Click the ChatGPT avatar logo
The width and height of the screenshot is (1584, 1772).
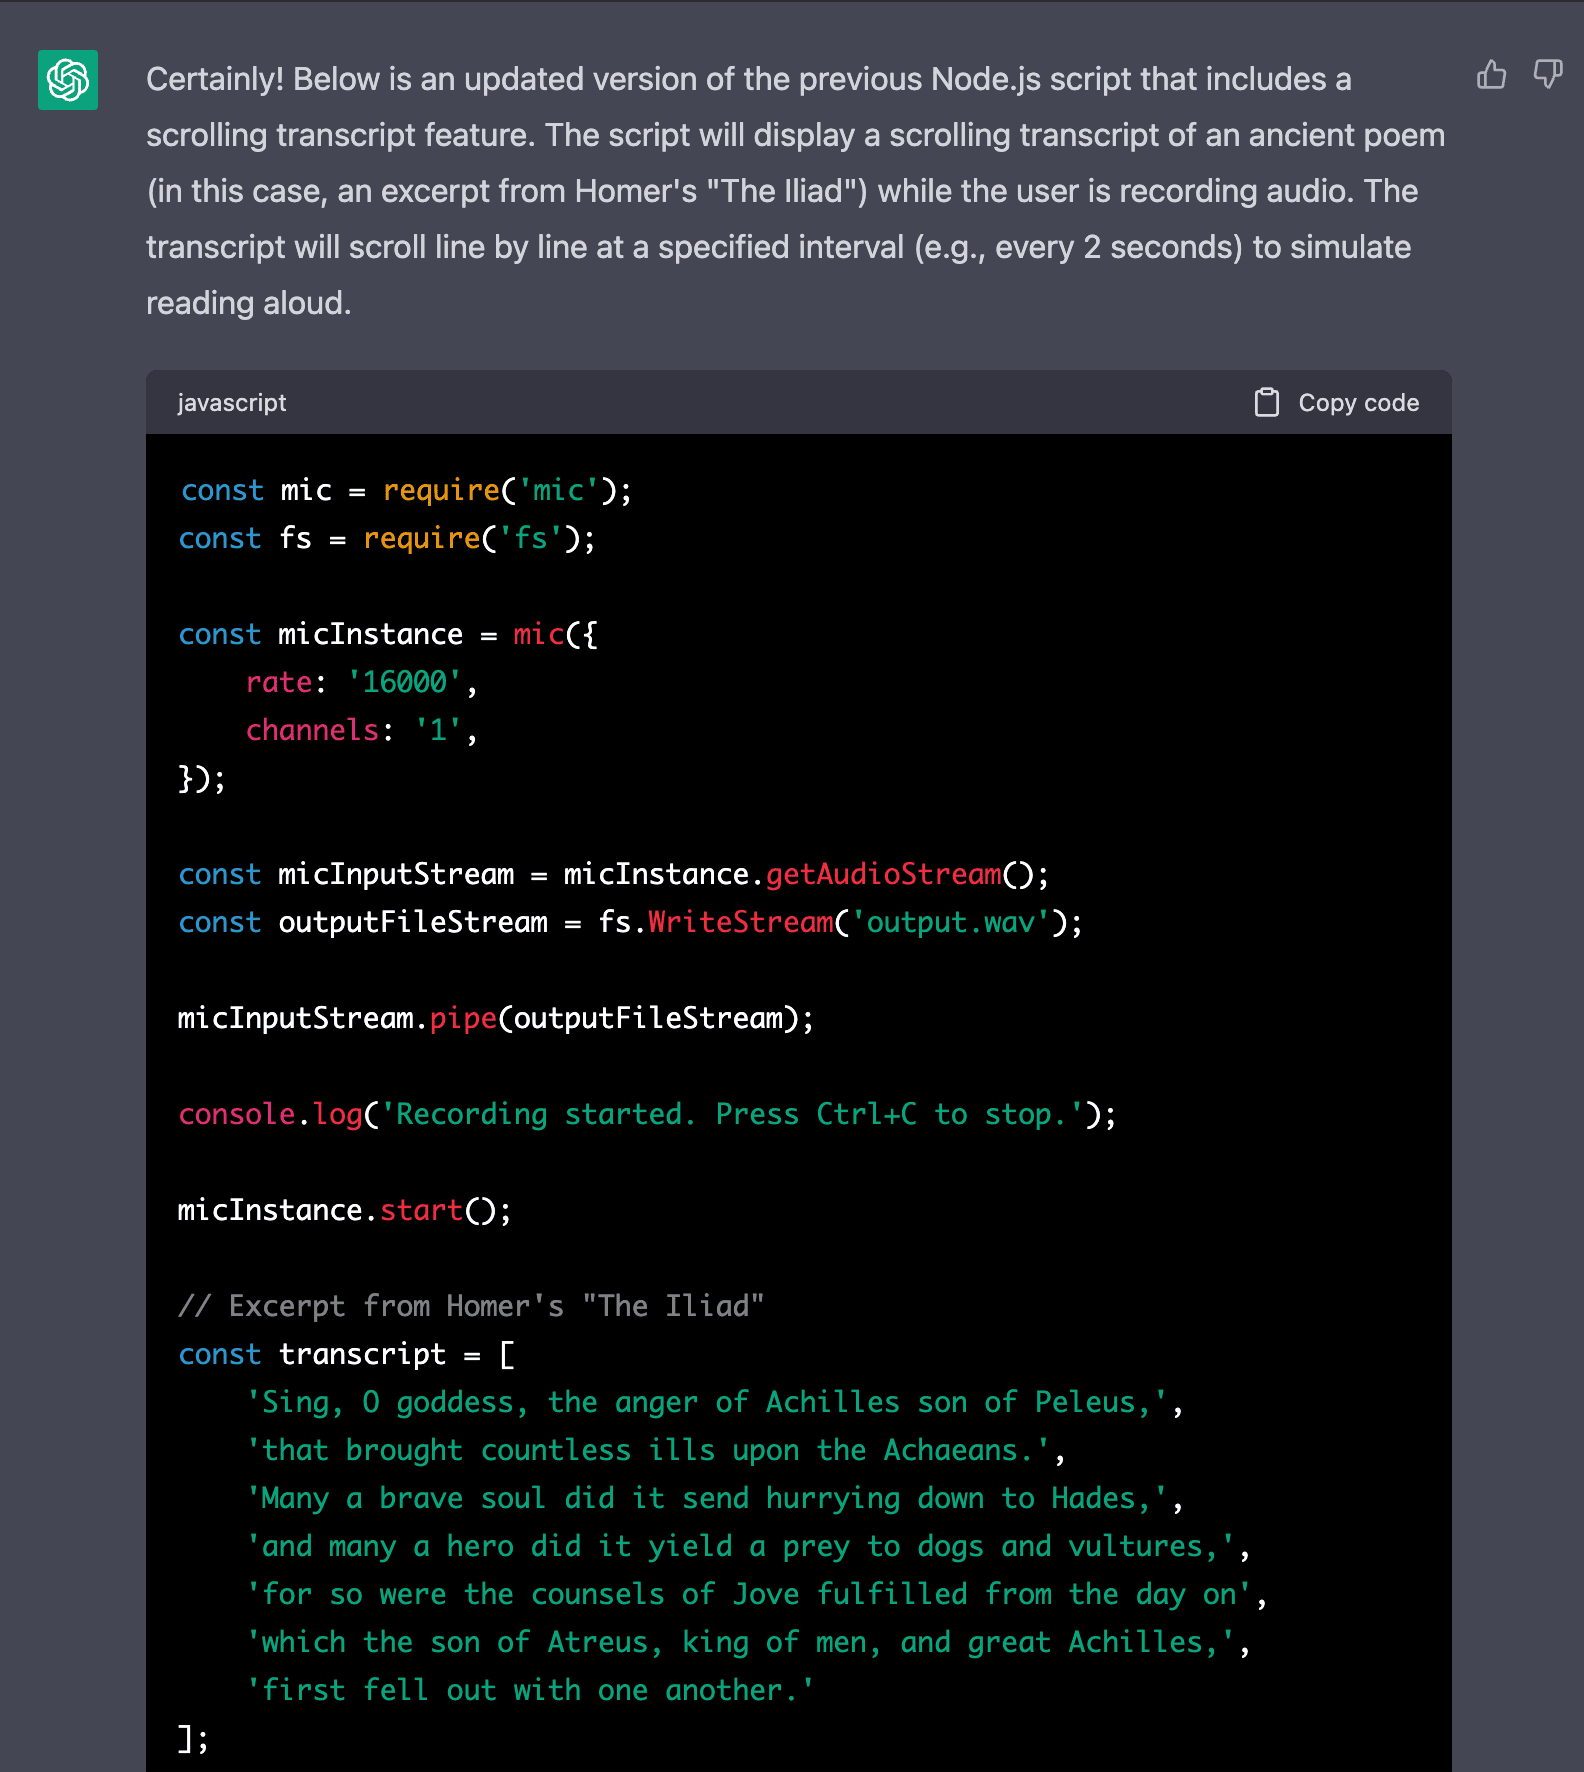68,80
